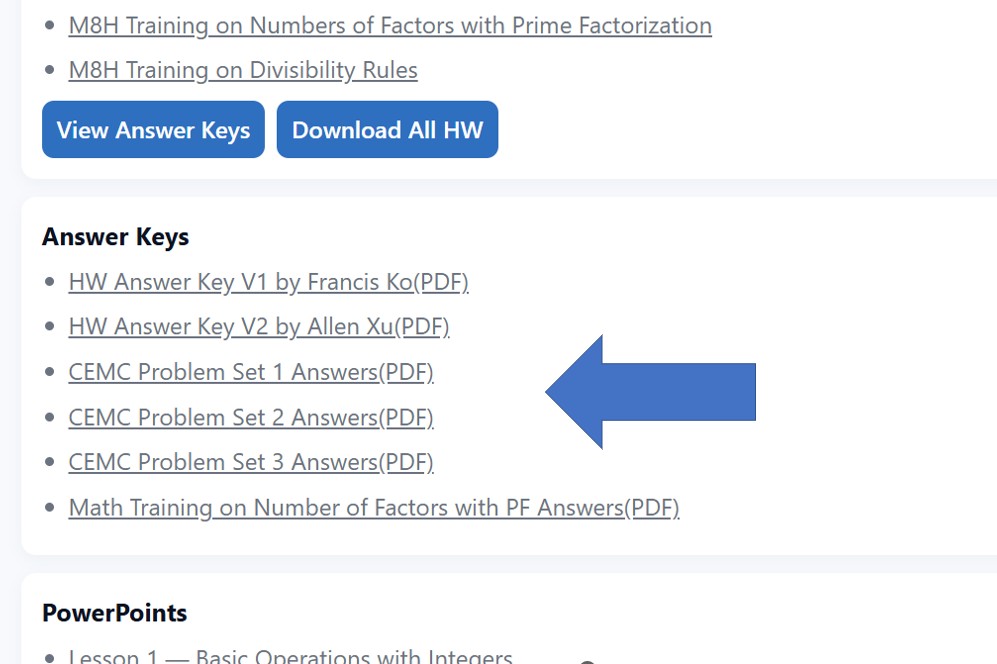Click the PowerPoints section heading
The image size is (997, 664).
[x=114, y=612]
